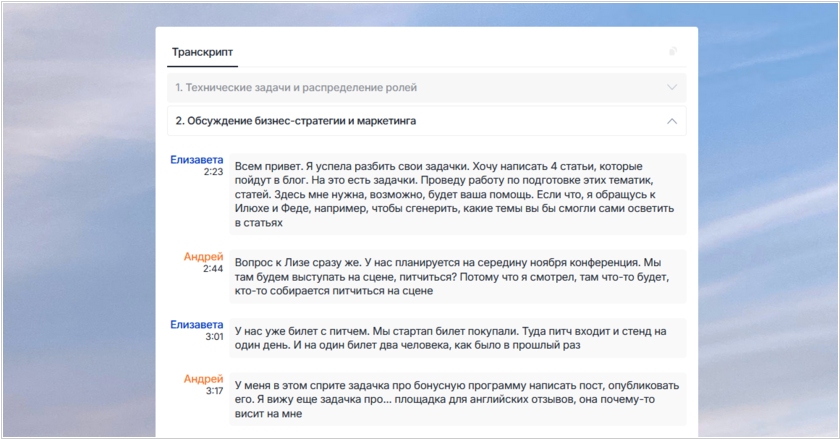Jump to timestamp 2:44
The width and height of the screenshot is (840, 439).
213,269
